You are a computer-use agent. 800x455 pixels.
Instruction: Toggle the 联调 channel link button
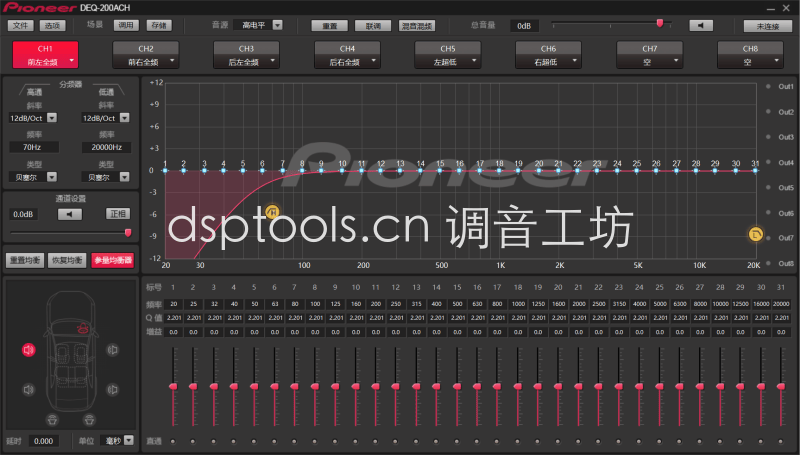coord(373,26)
